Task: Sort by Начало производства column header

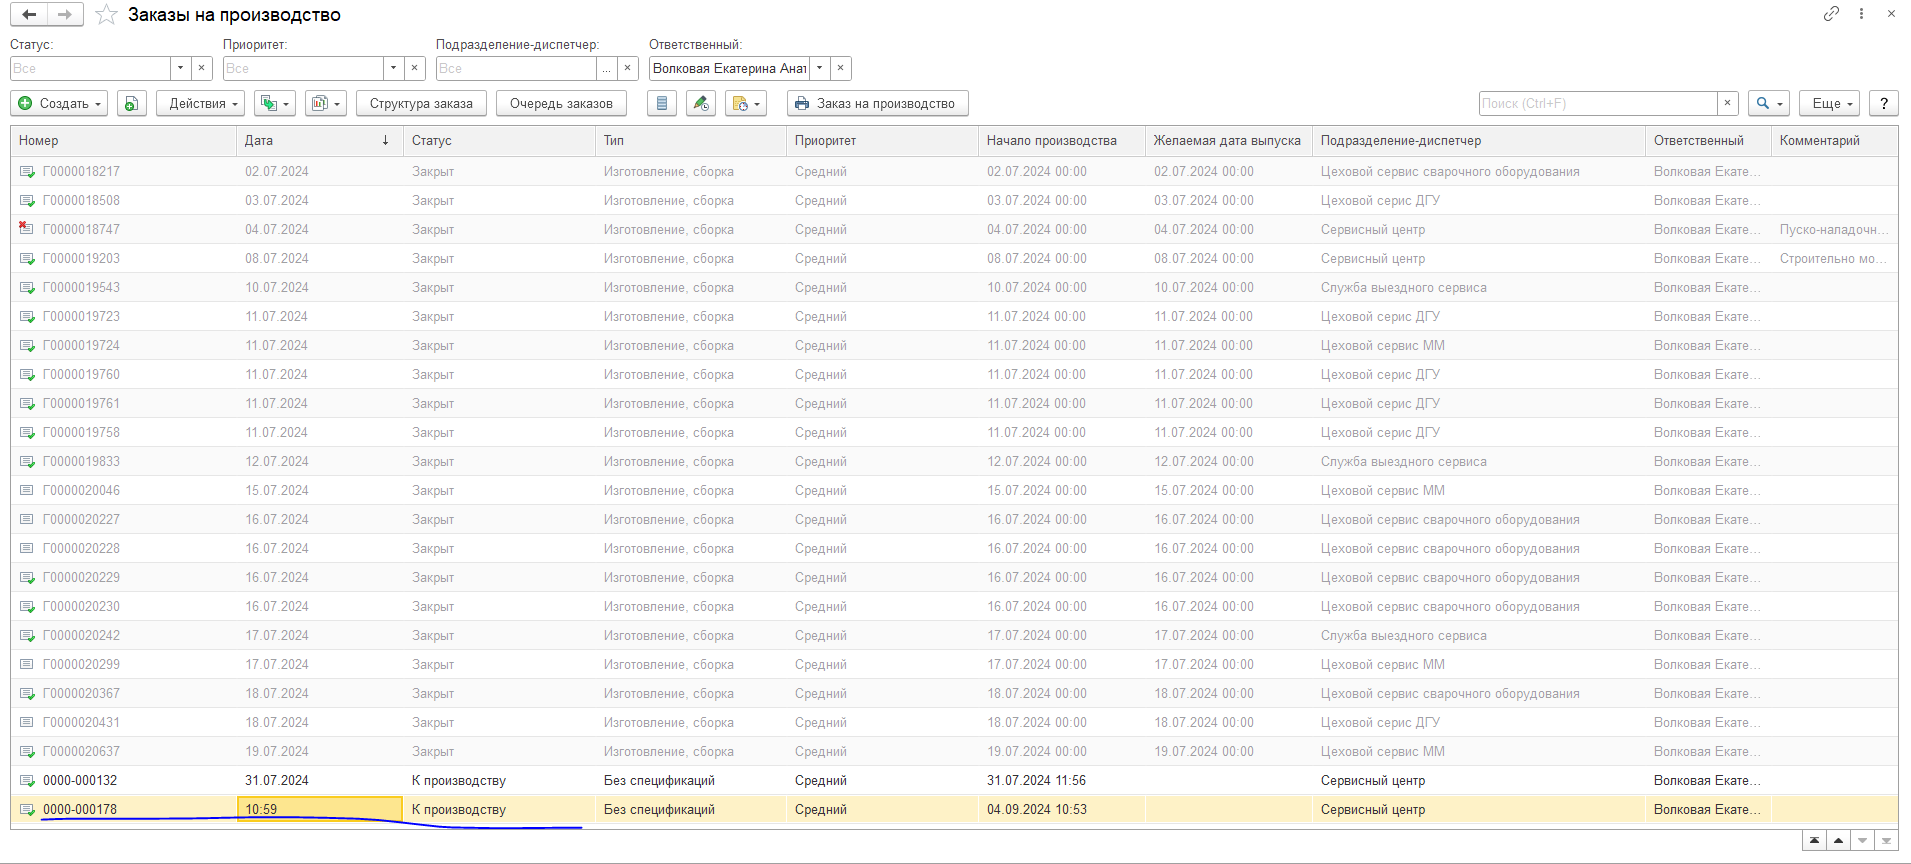Action: (1062, 141)
